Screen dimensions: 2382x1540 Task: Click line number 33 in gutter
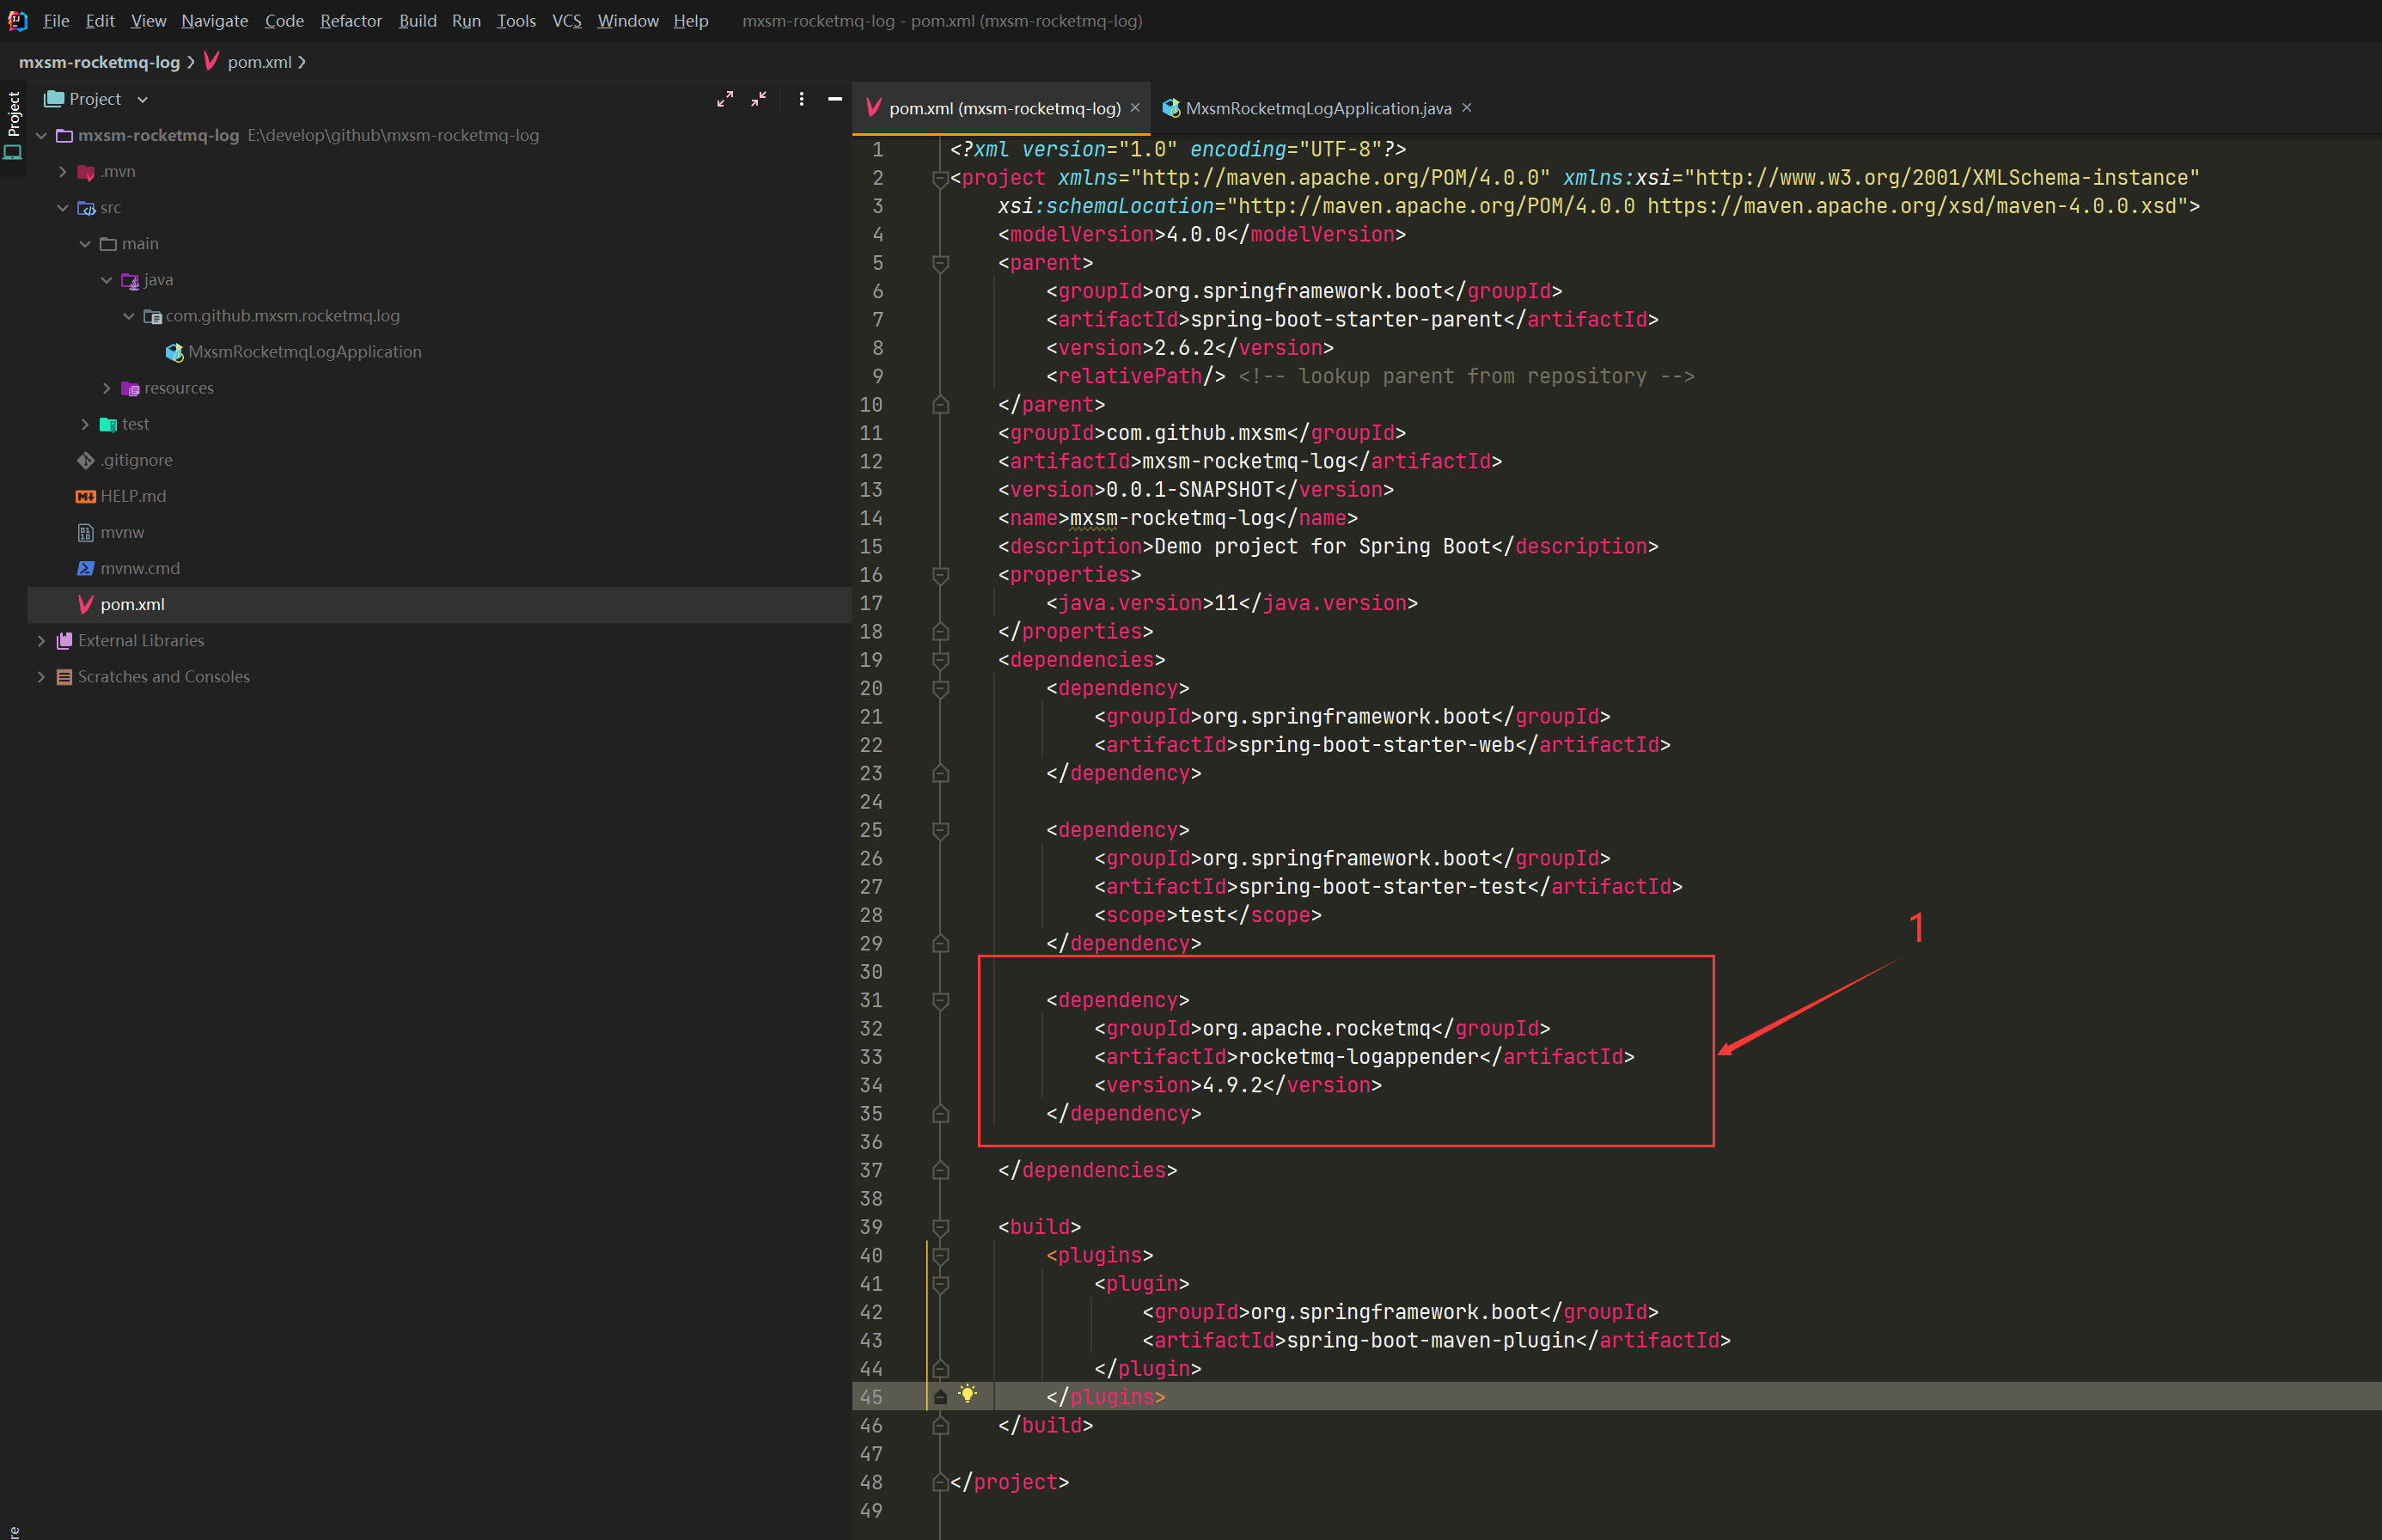[x=871, y=1057]
